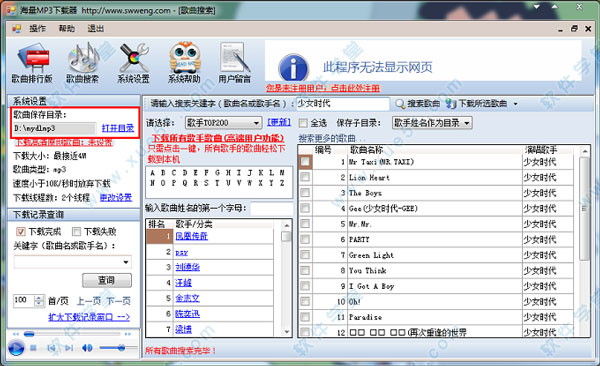Click the 搜索更多的歌曲 text

coord(332,138)
